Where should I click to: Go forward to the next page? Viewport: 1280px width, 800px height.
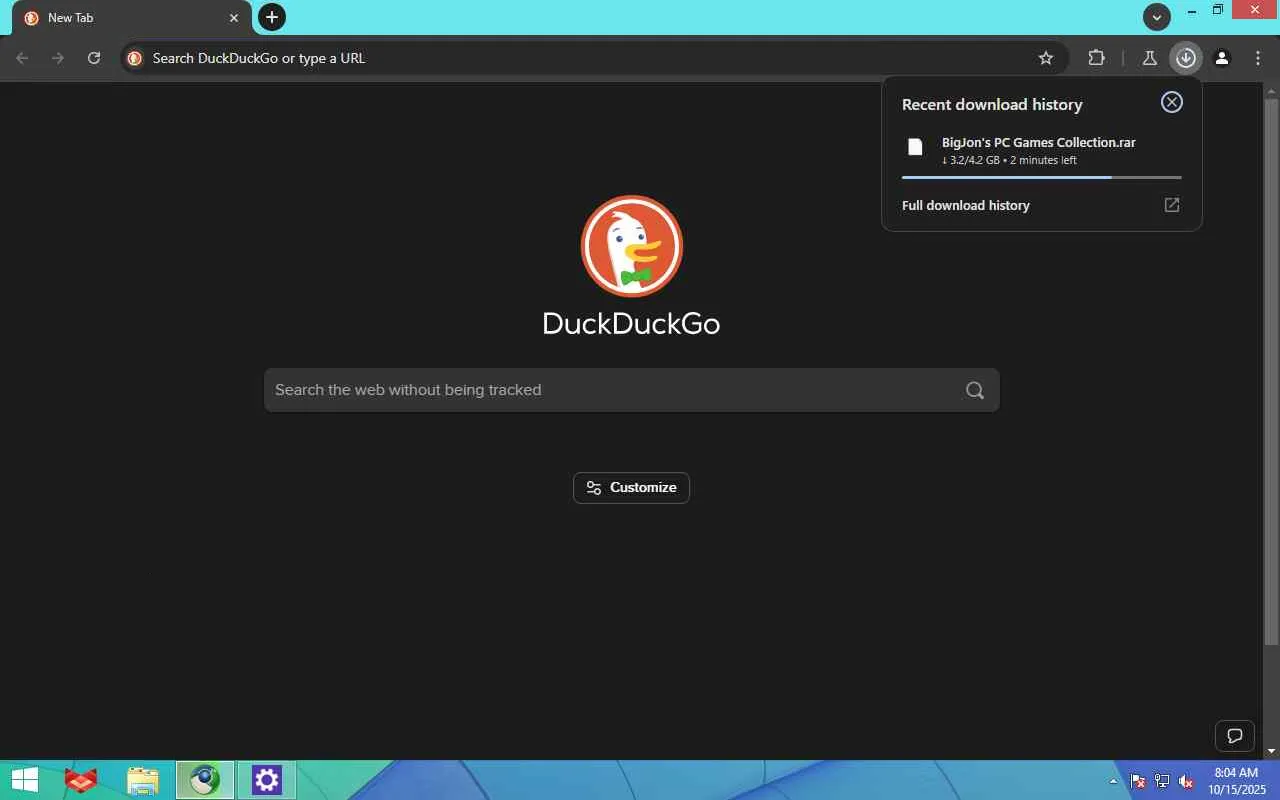pyautogui.click(x=58, y=58)
